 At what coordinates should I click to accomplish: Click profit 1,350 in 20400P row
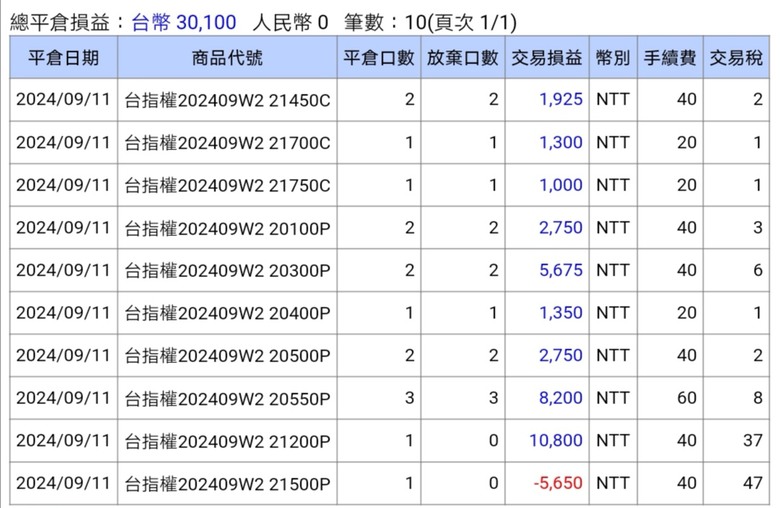[561, 312]
